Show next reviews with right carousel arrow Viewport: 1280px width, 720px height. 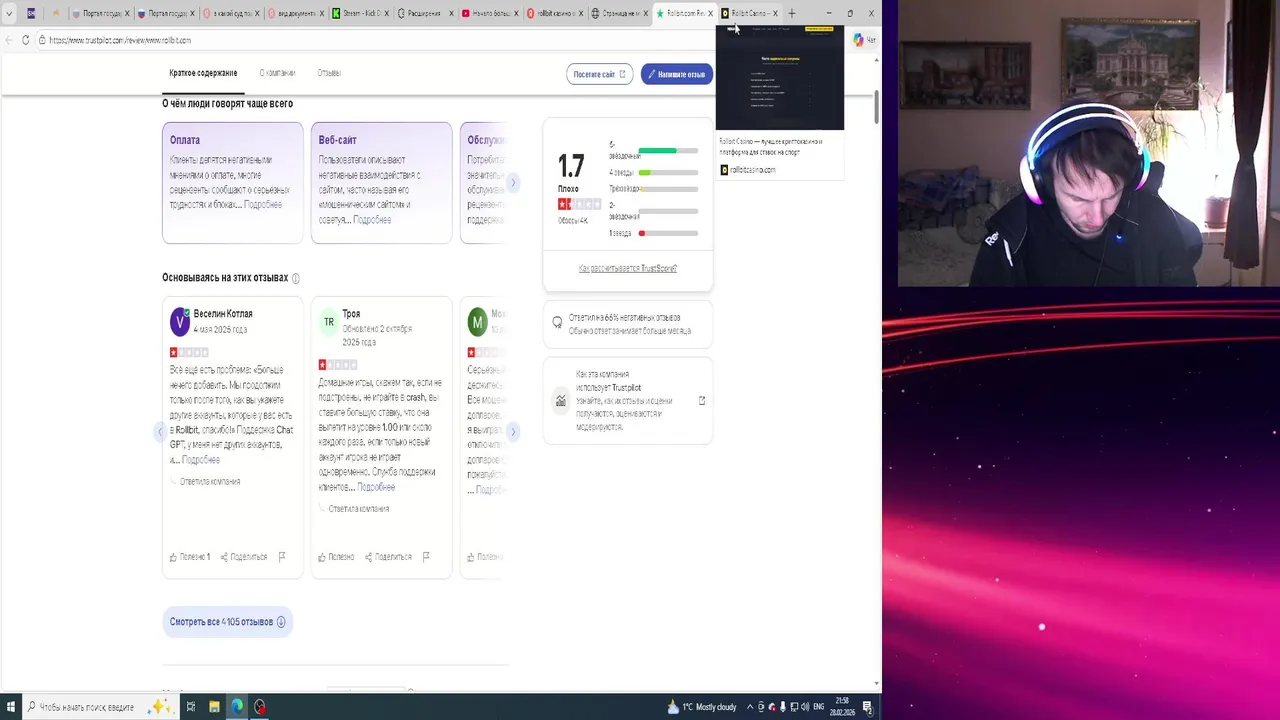pyautogui.click(x=513, y=432)
